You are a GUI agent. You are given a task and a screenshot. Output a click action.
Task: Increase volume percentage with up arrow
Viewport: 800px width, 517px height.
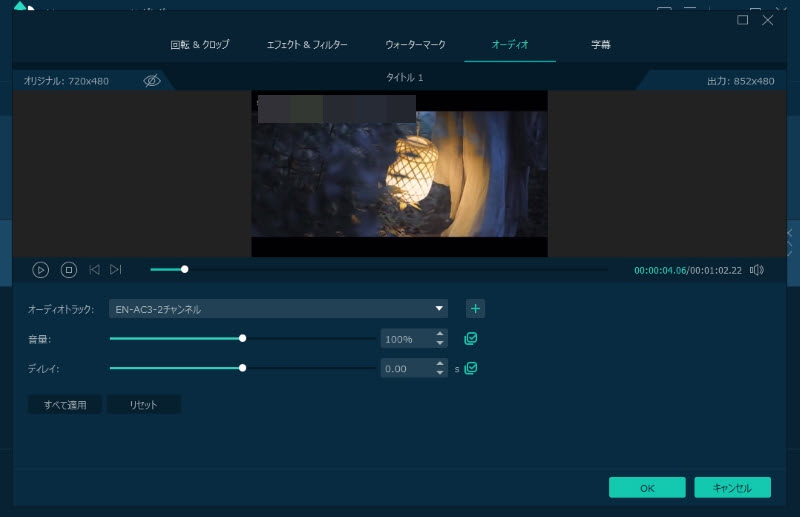440,335
